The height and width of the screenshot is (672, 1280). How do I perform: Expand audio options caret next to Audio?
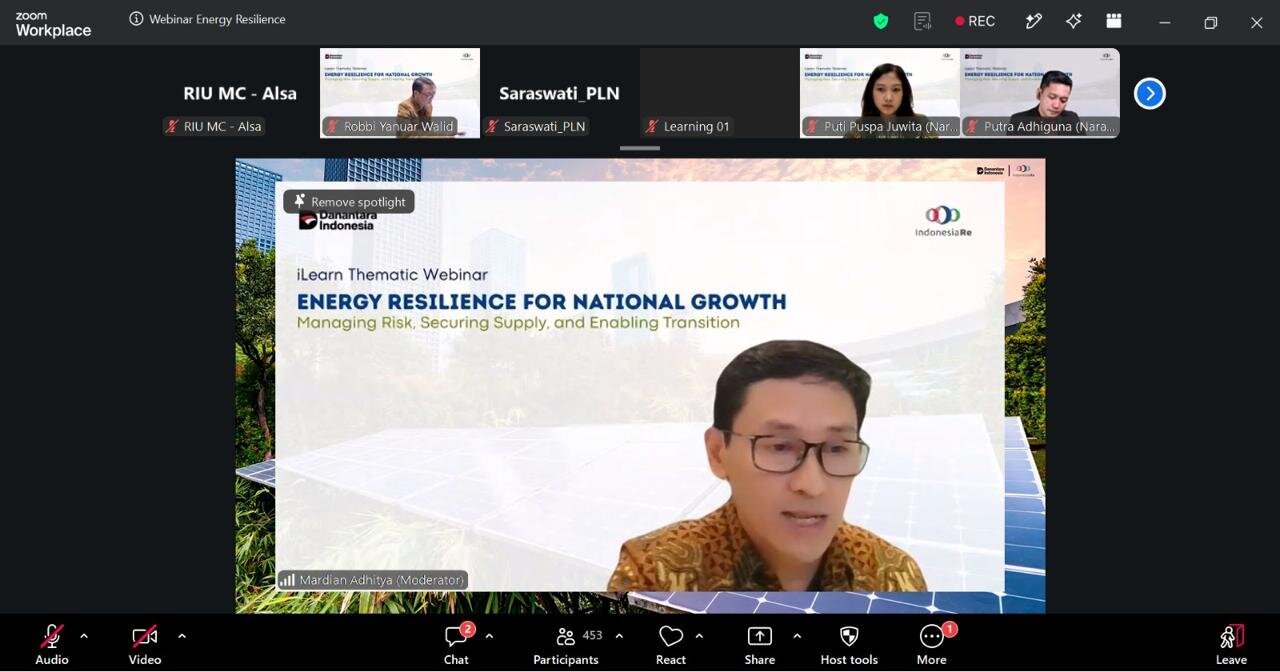point(84,635)
